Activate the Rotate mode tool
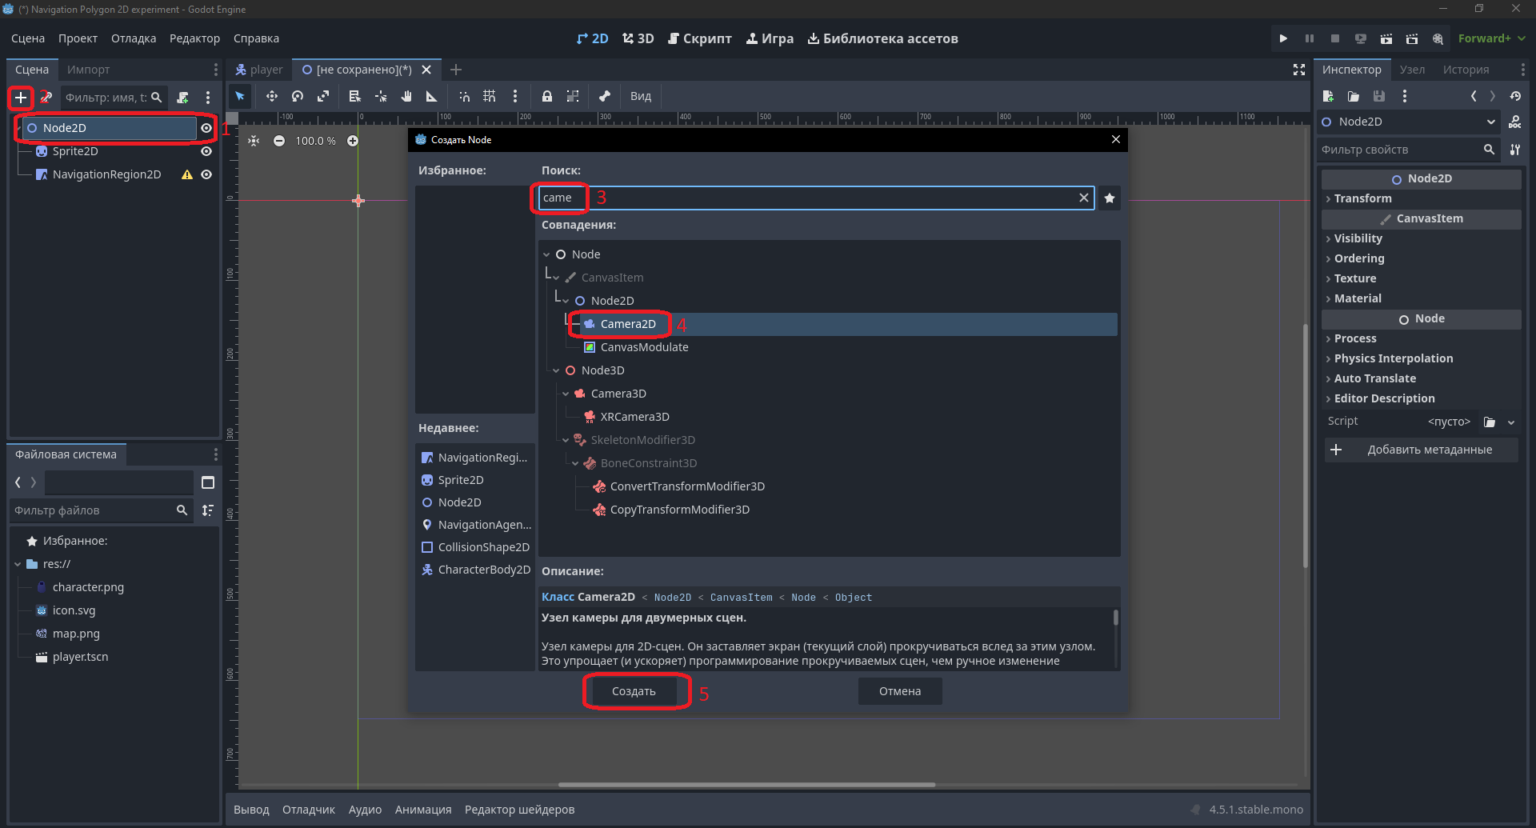Image resolution: width=1536 pixels, height=828 pixels. pos(297,96)
